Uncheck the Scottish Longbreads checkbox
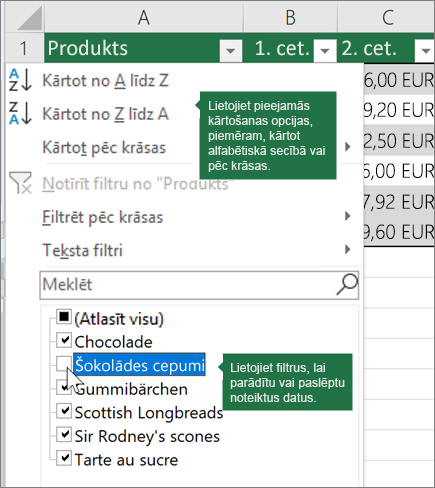Viewport: 435px width, 488px height. click(x=63, y=411)
